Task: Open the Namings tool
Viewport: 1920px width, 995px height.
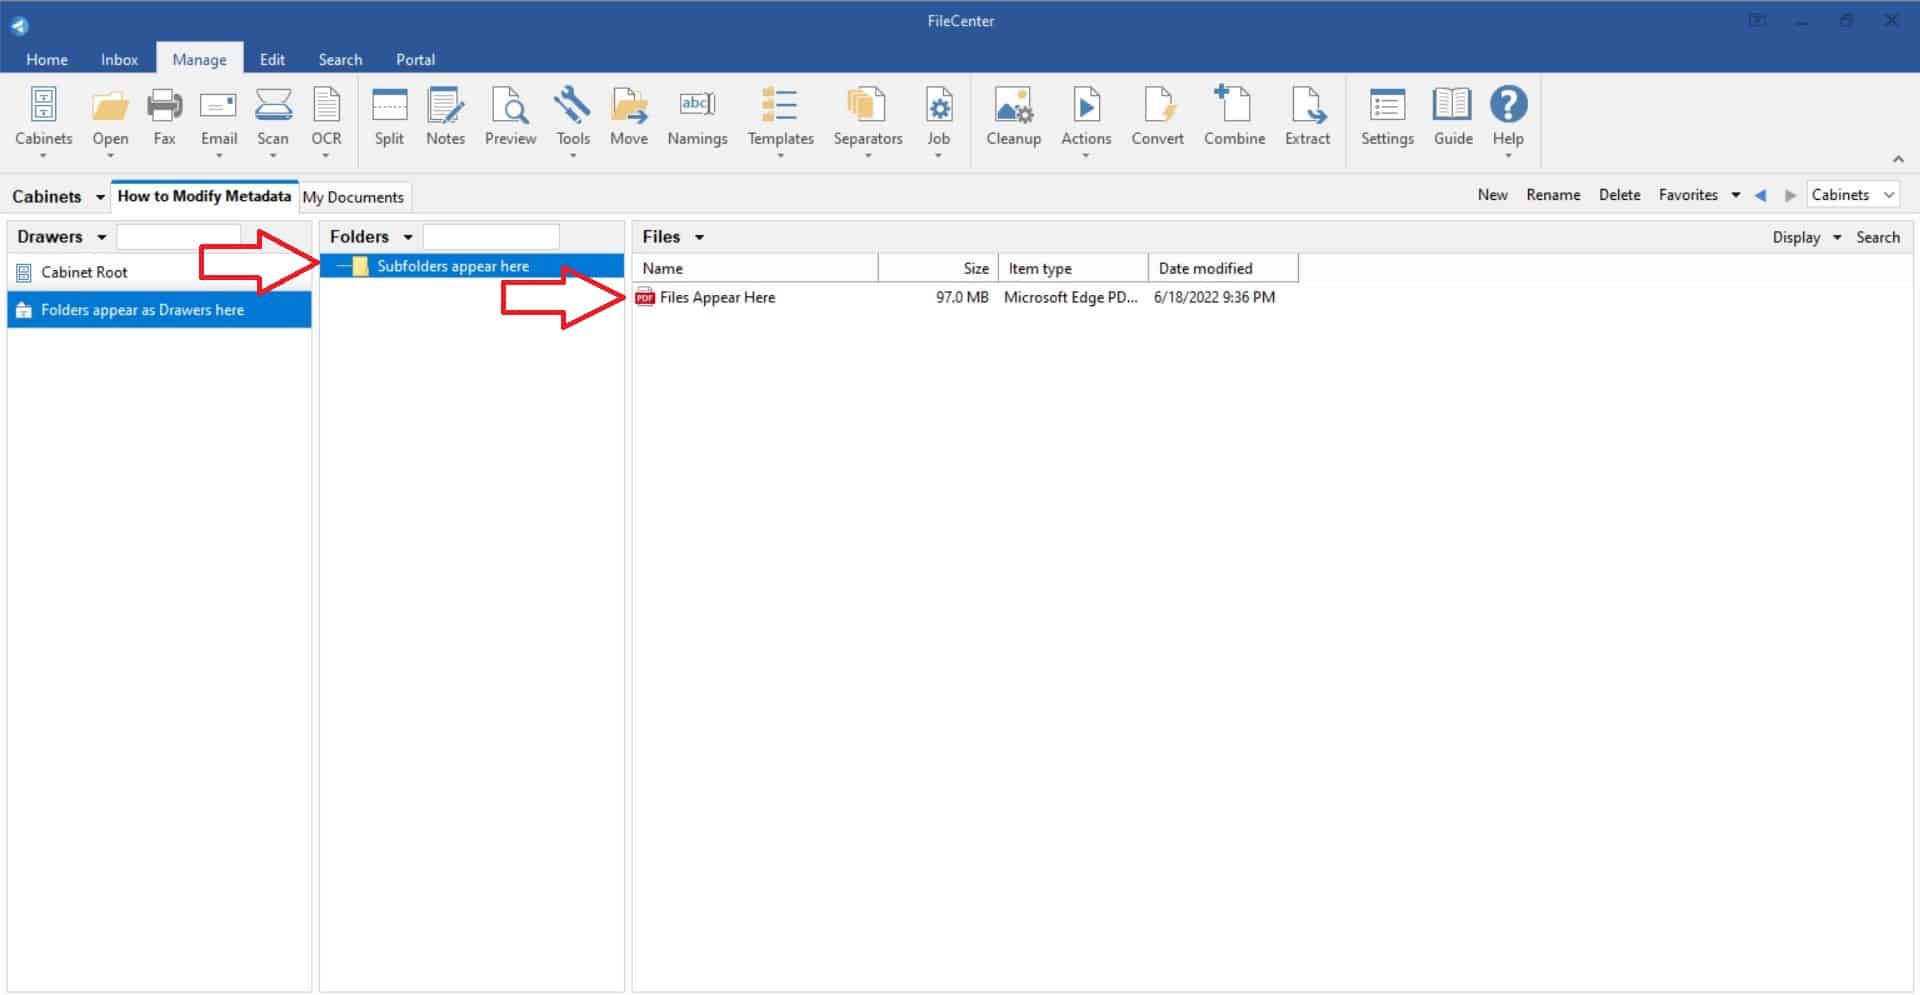Action: [697, 118]
